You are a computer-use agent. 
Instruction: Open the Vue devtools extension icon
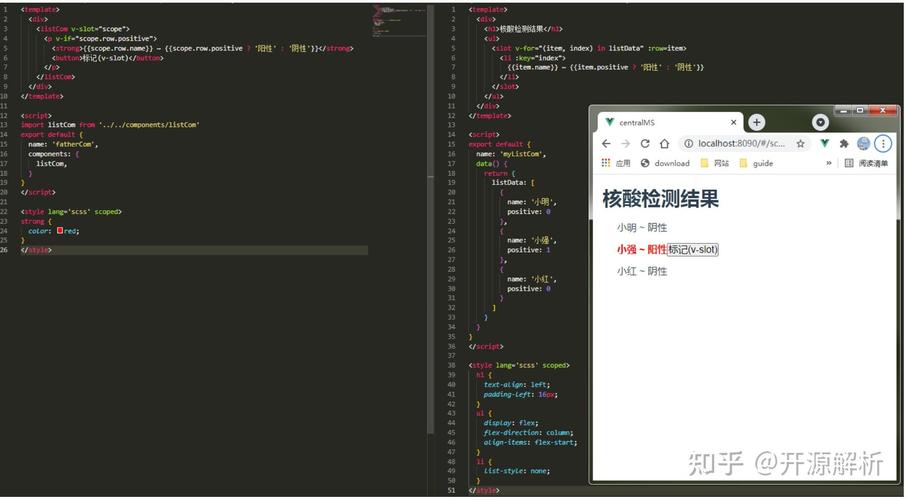(x=825, y=143)
